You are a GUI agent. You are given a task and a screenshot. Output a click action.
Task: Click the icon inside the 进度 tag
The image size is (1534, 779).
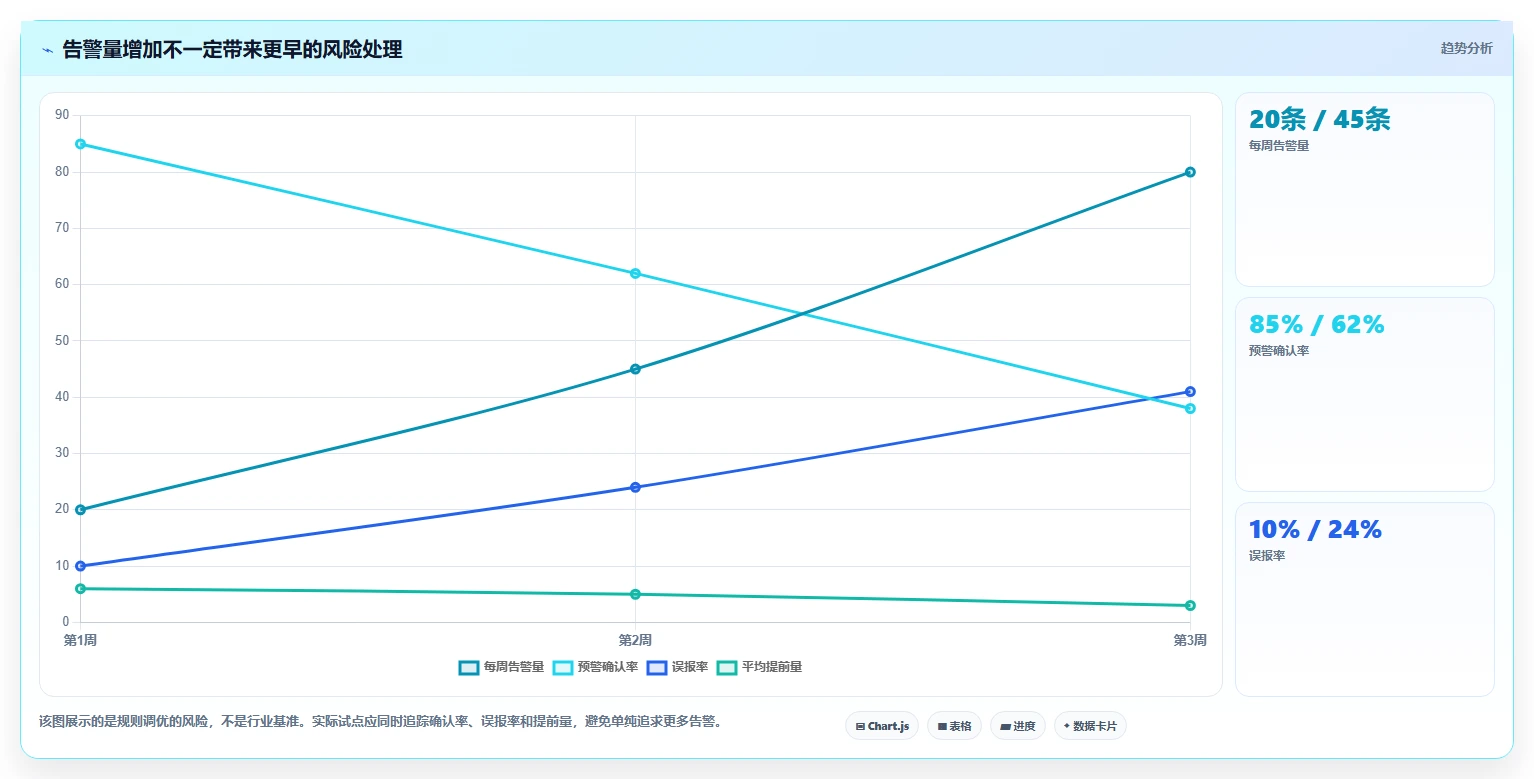[x=1005, y=727]
